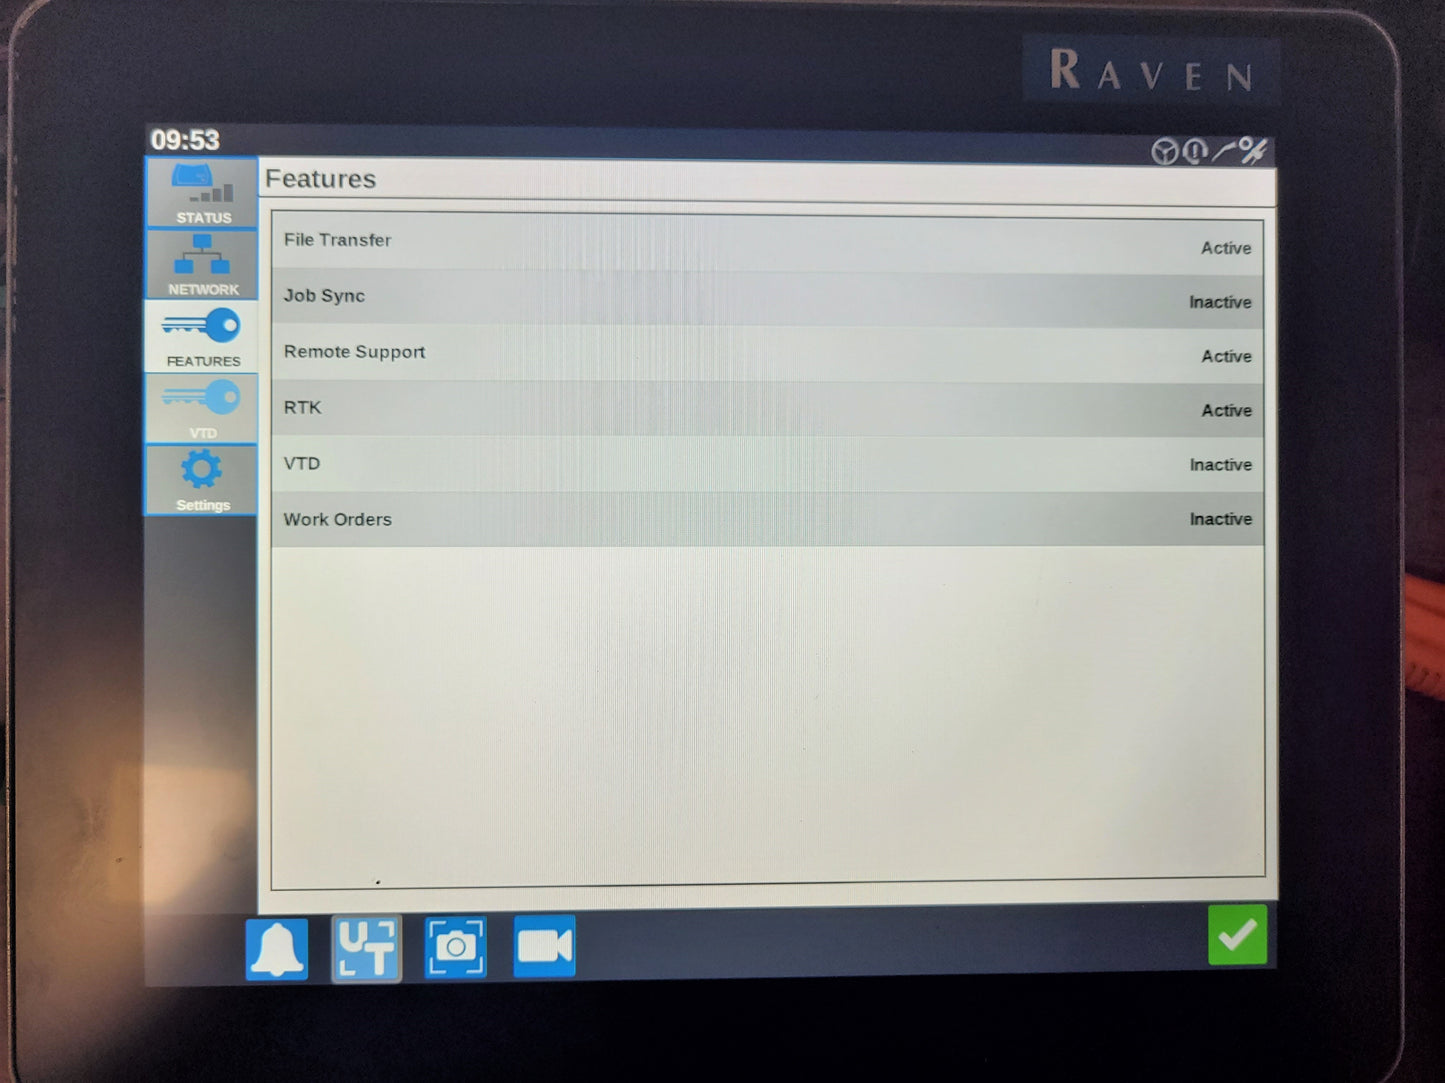Image resolution: width=1445 pixels, height=1083 pixels.
Task: Tap the warning alert status icon
Action: (x=1195, y=152)
